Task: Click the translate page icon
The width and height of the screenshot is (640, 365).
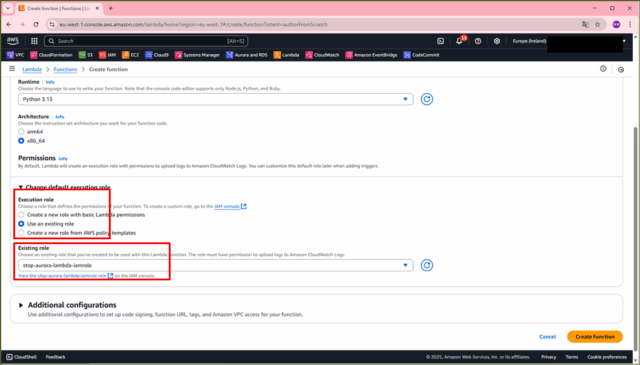Action: (585, 24)
